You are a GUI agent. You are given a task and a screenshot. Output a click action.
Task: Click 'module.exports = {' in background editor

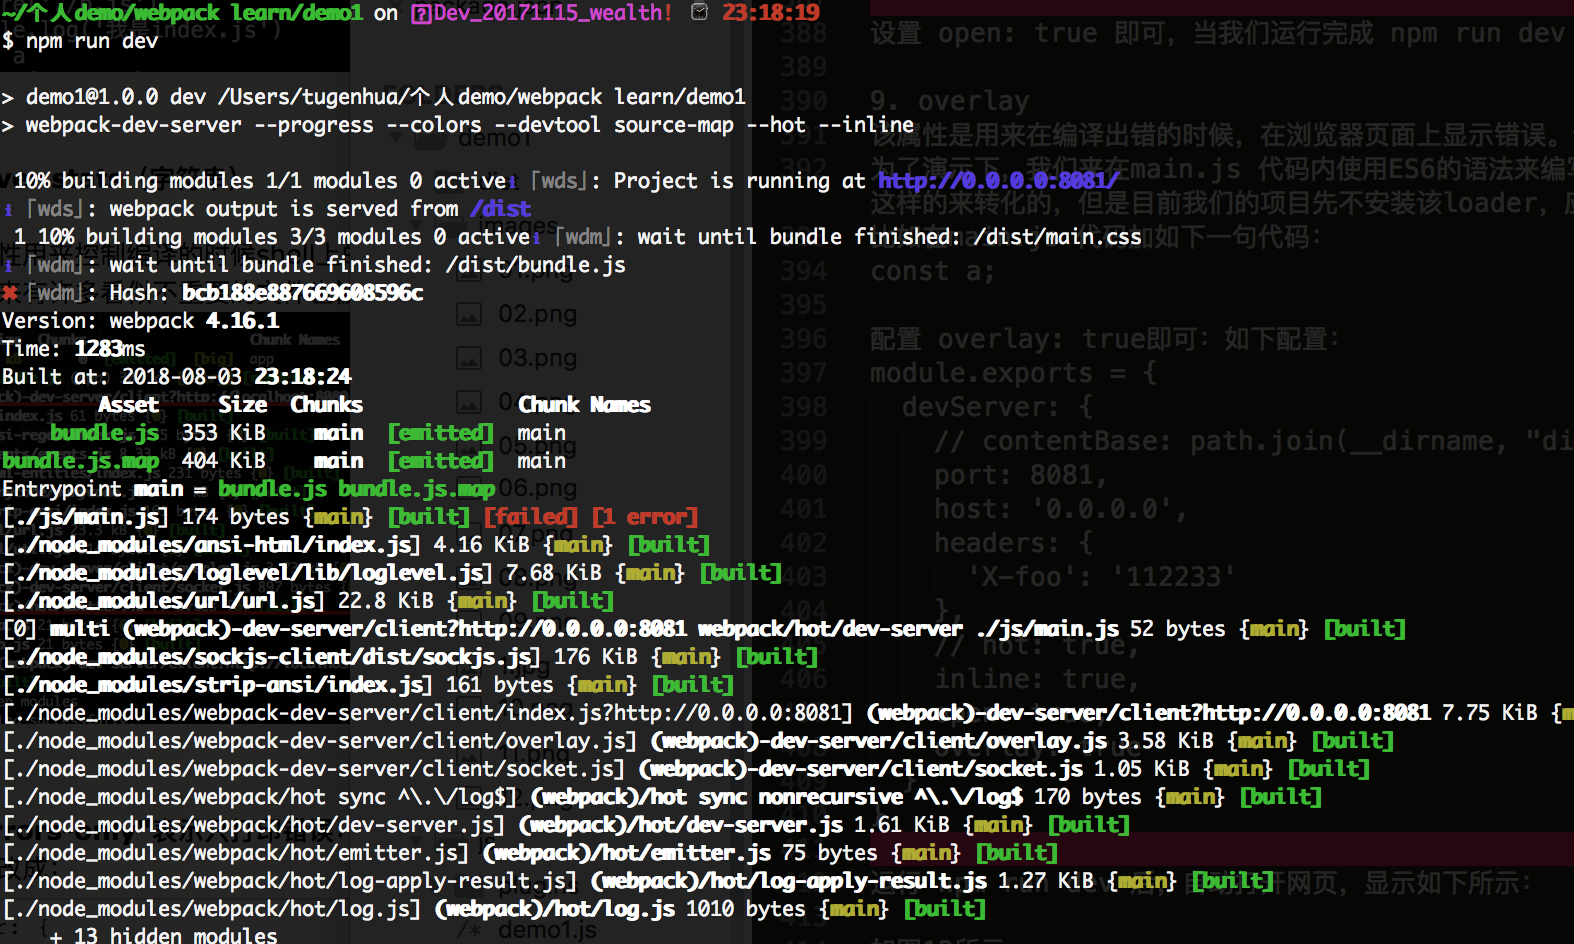[1013, 373]
